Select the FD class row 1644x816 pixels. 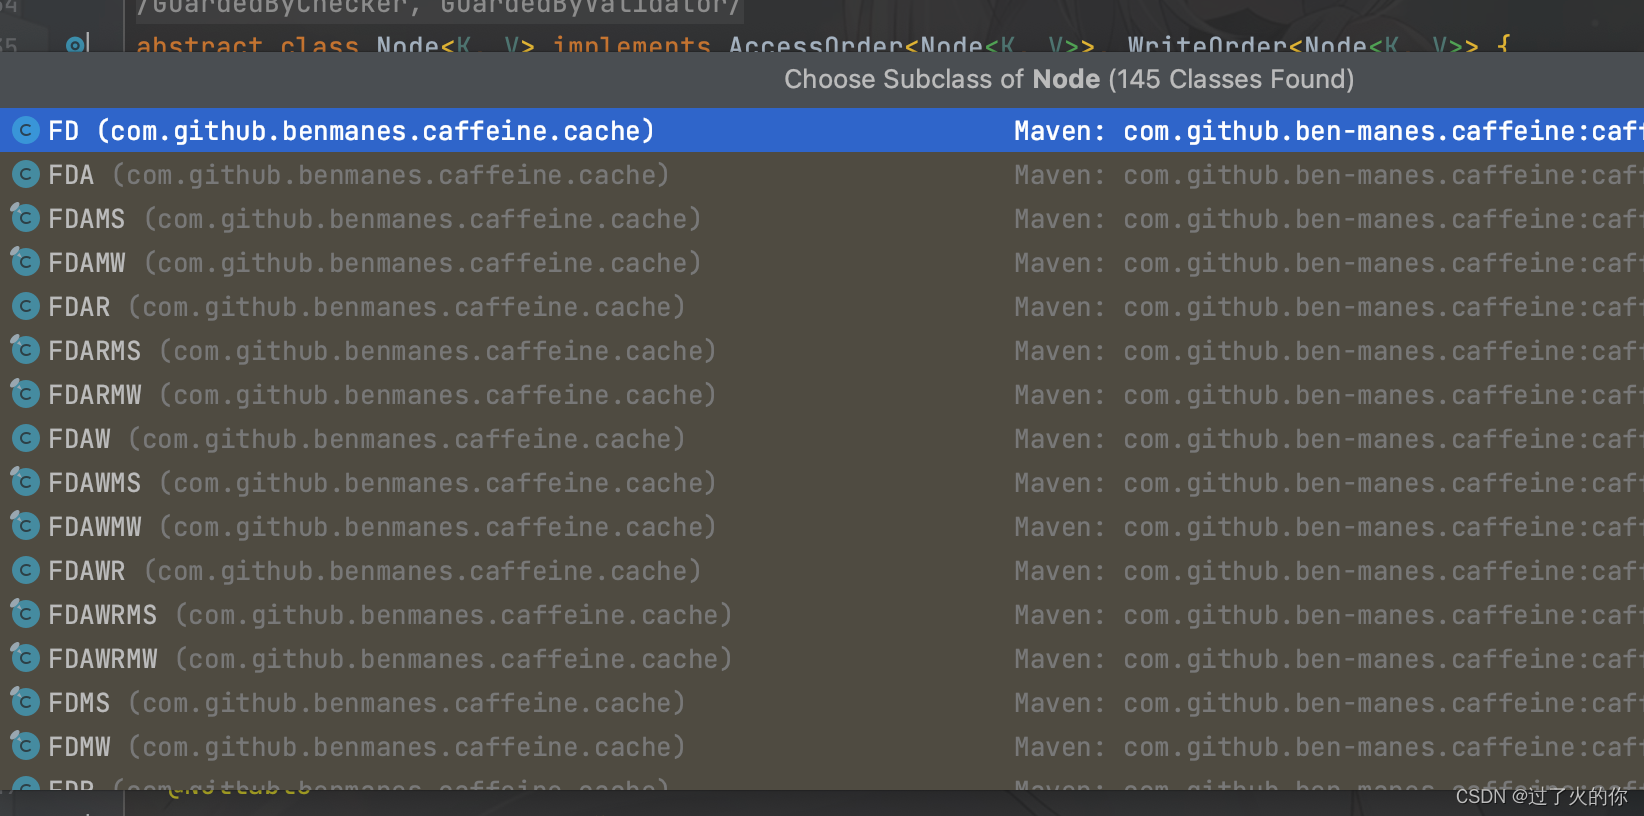point(822,130)
